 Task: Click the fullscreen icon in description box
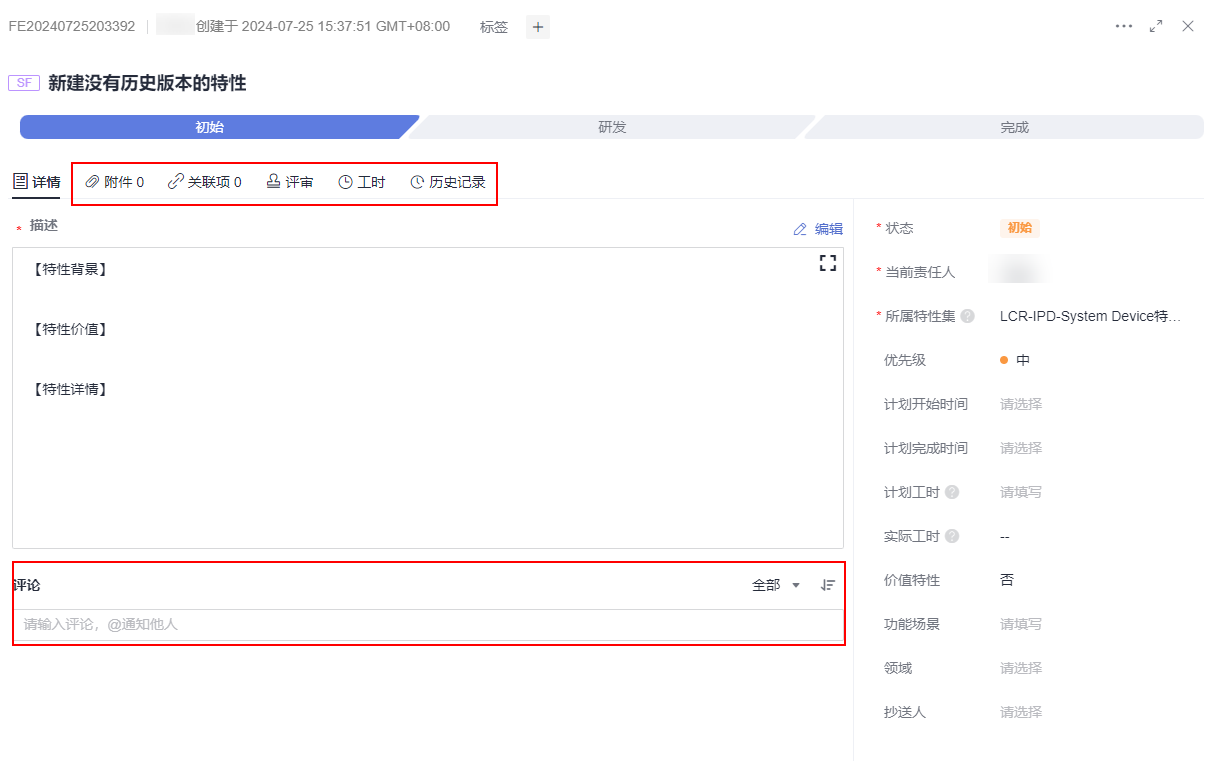[827, 263]
